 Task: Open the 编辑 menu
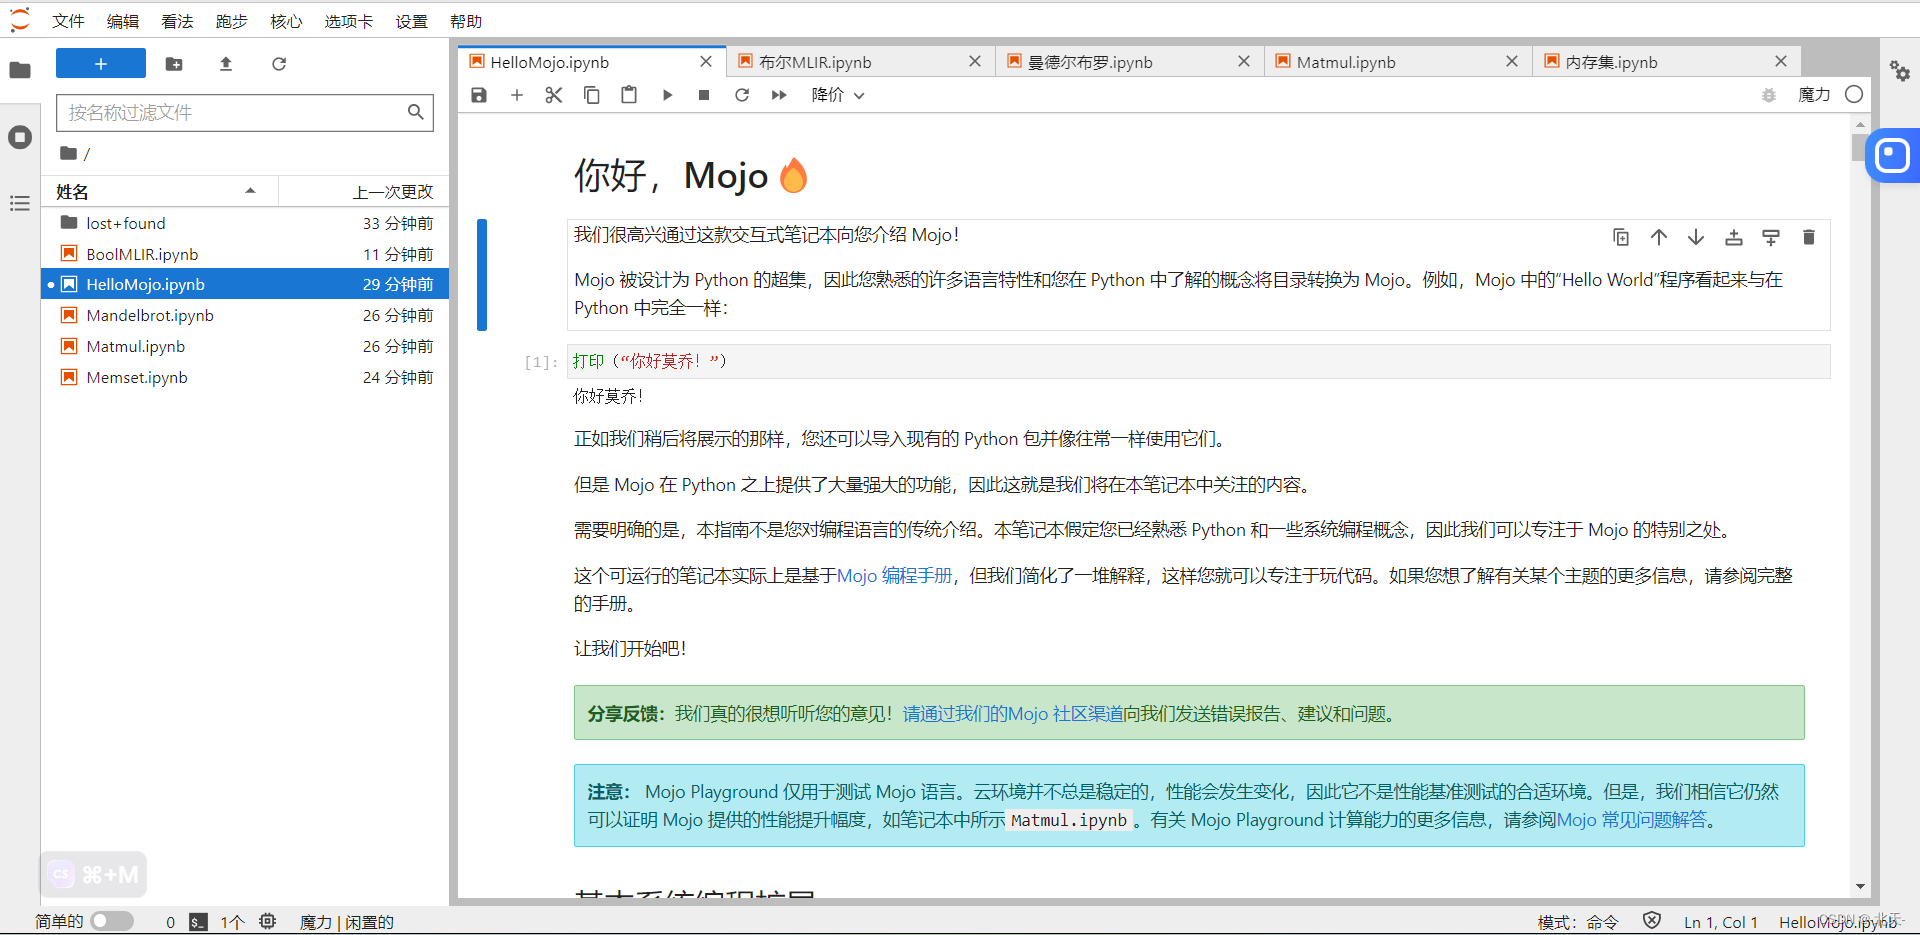click(x=123, y=21)
